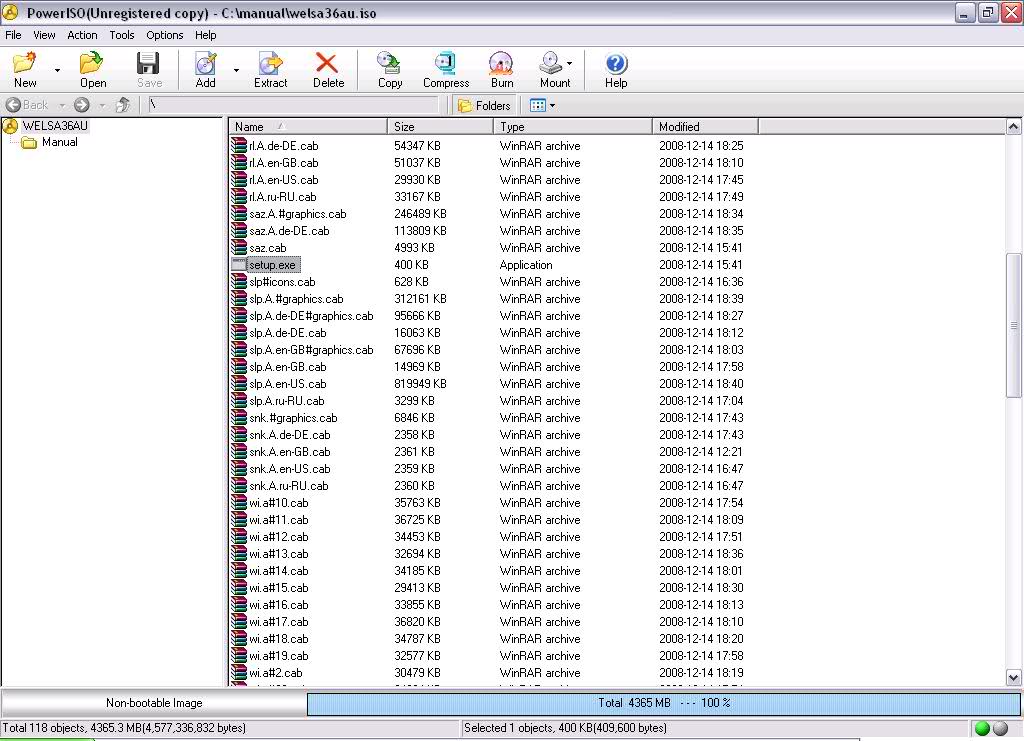Screen dimensions: 1024x741
Task: Sort by the Modified column header
Action: pos(705,127)
